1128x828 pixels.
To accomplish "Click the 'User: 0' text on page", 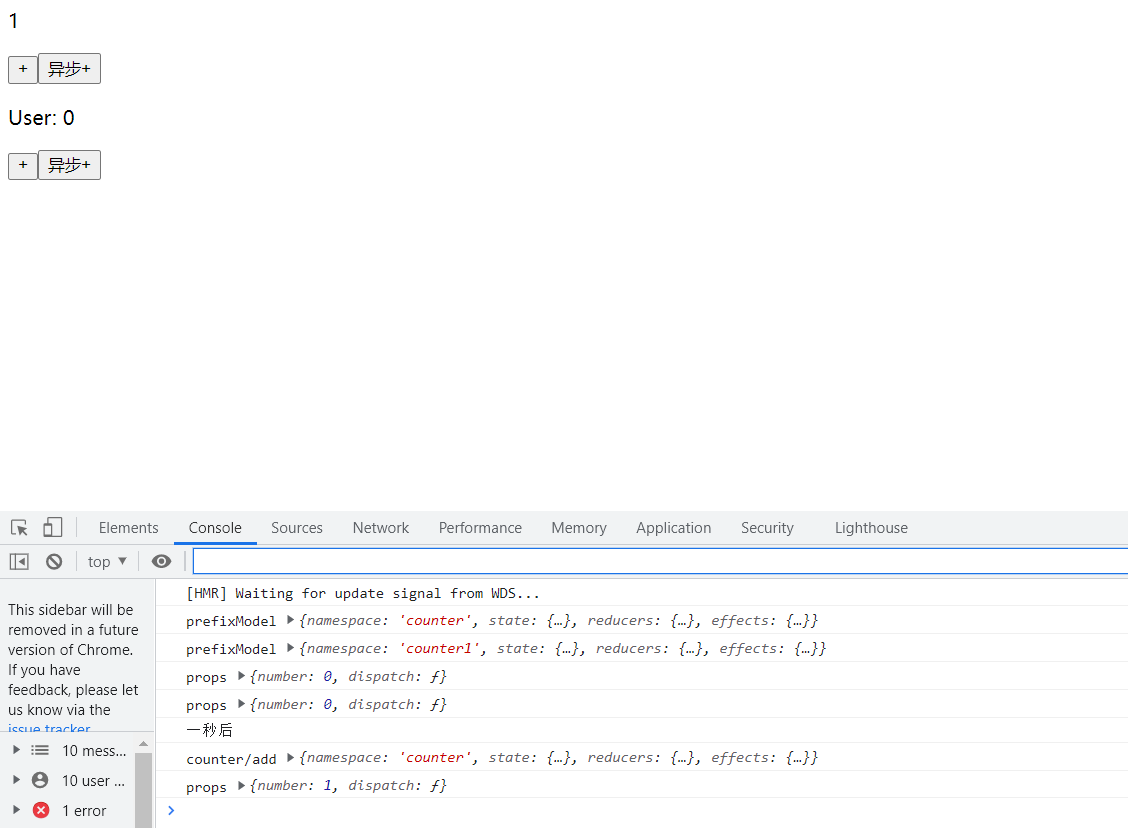I will click(x=41, y=118).
